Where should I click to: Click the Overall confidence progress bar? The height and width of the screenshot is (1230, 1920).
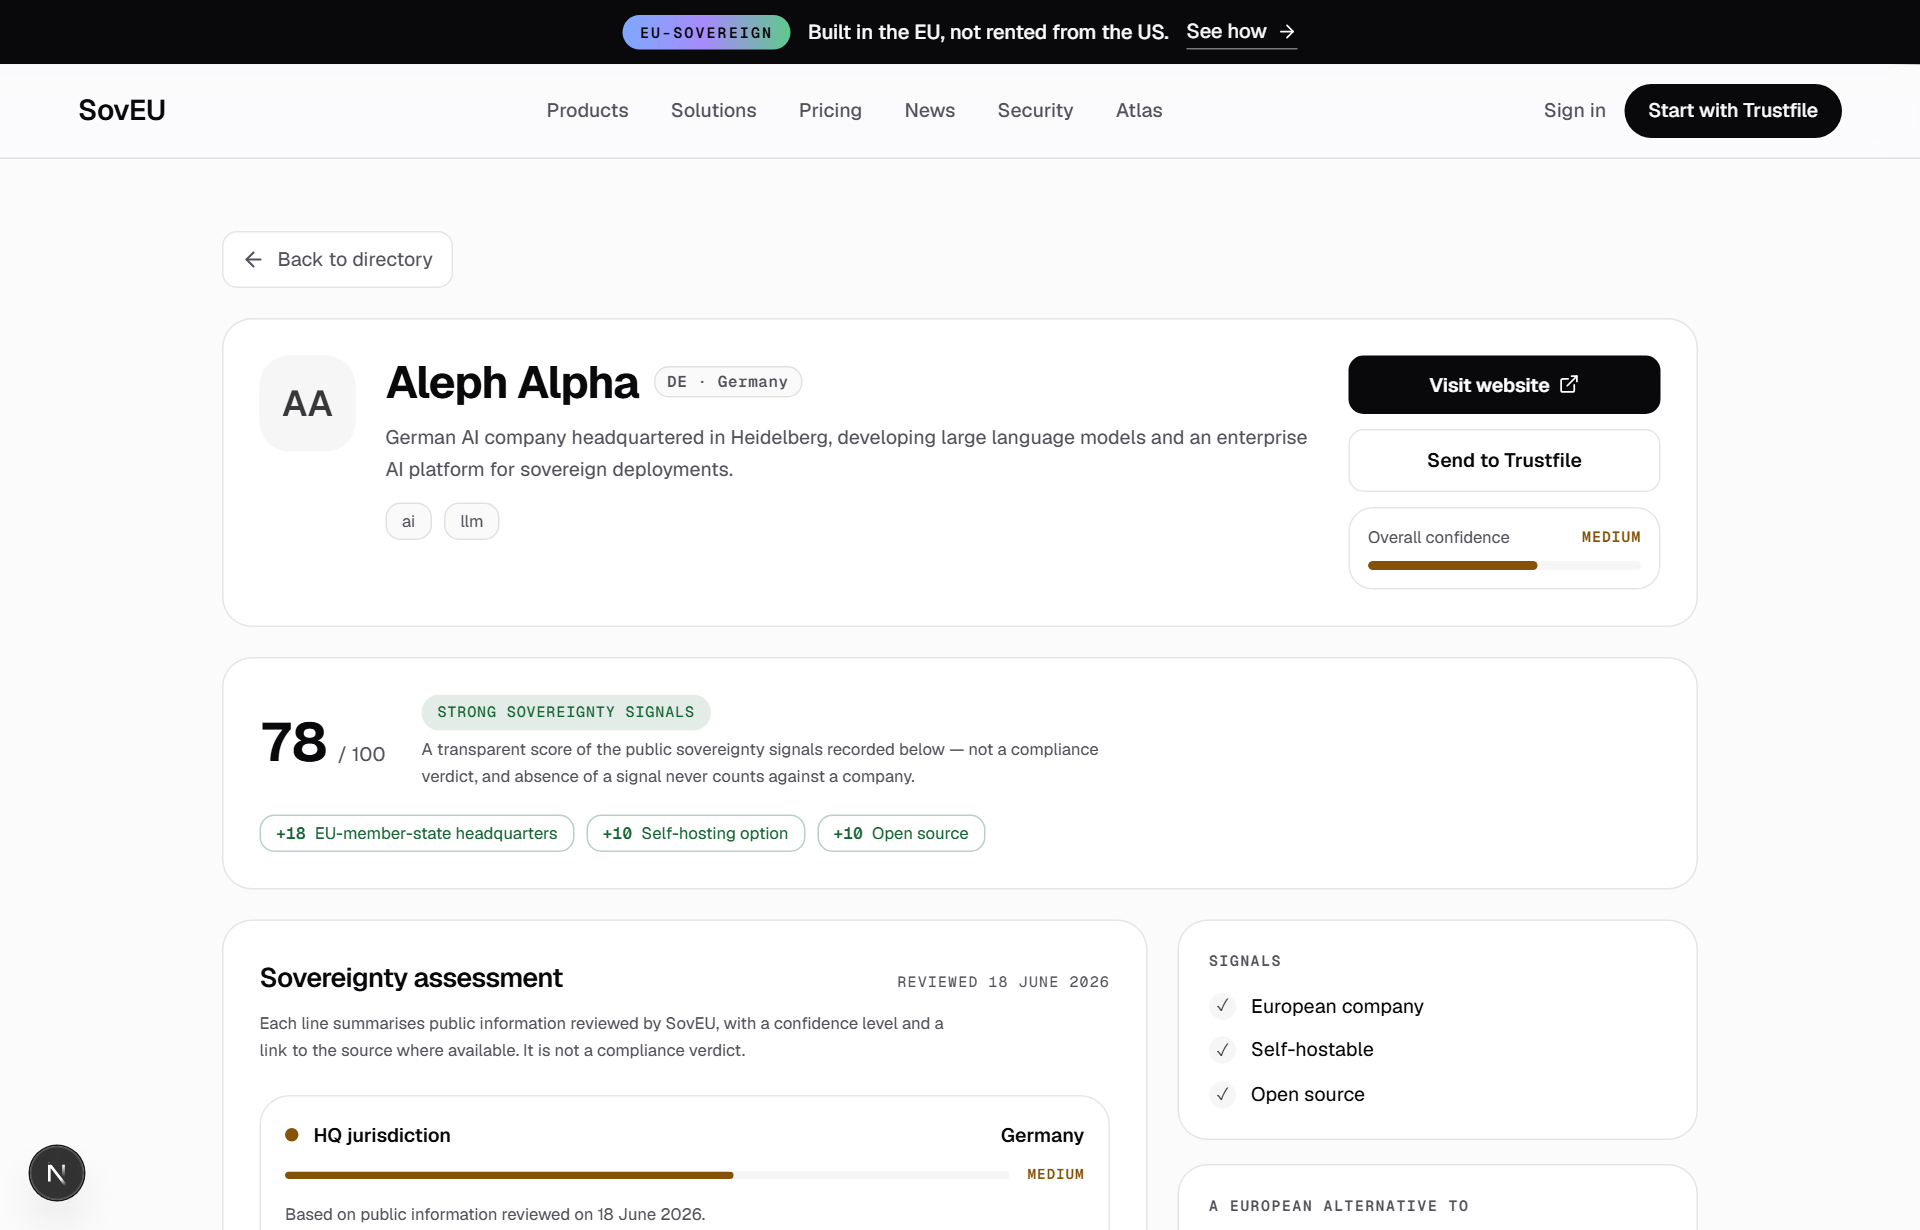point(1503,566)
